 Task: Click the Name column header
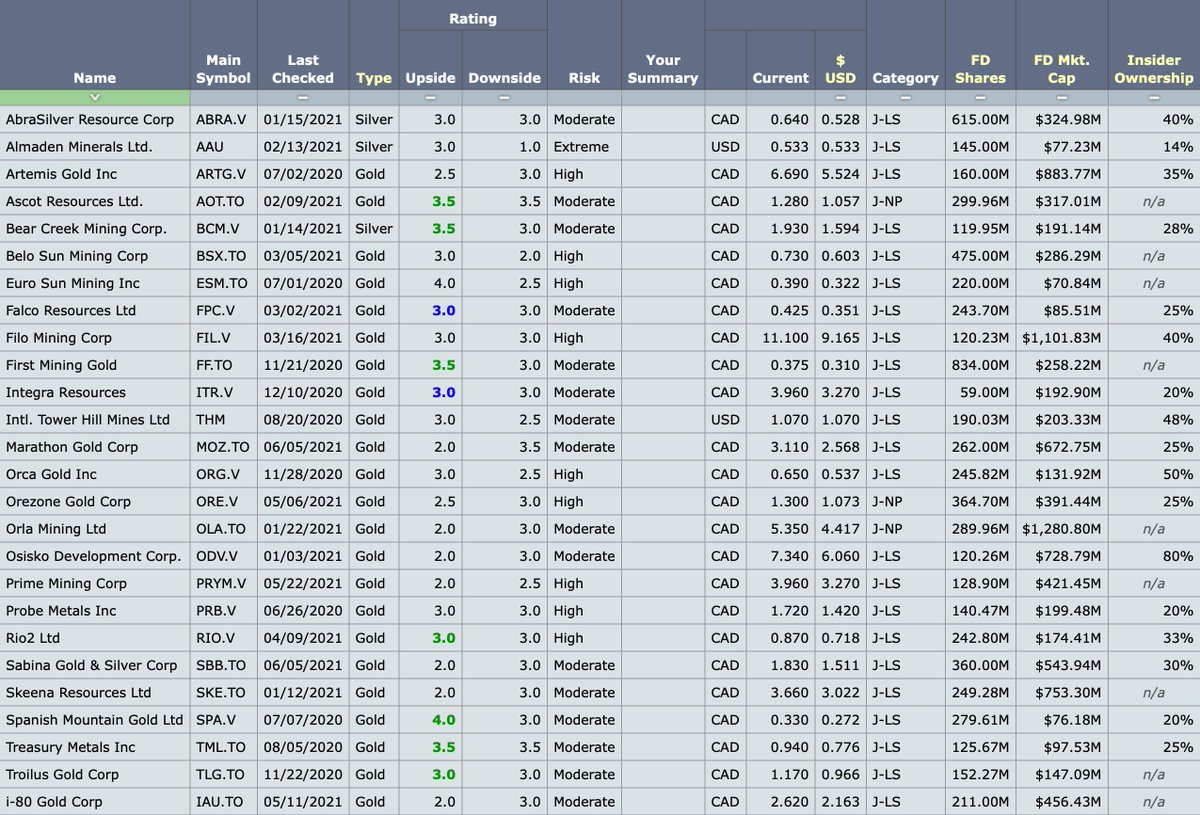click(95, 78)
